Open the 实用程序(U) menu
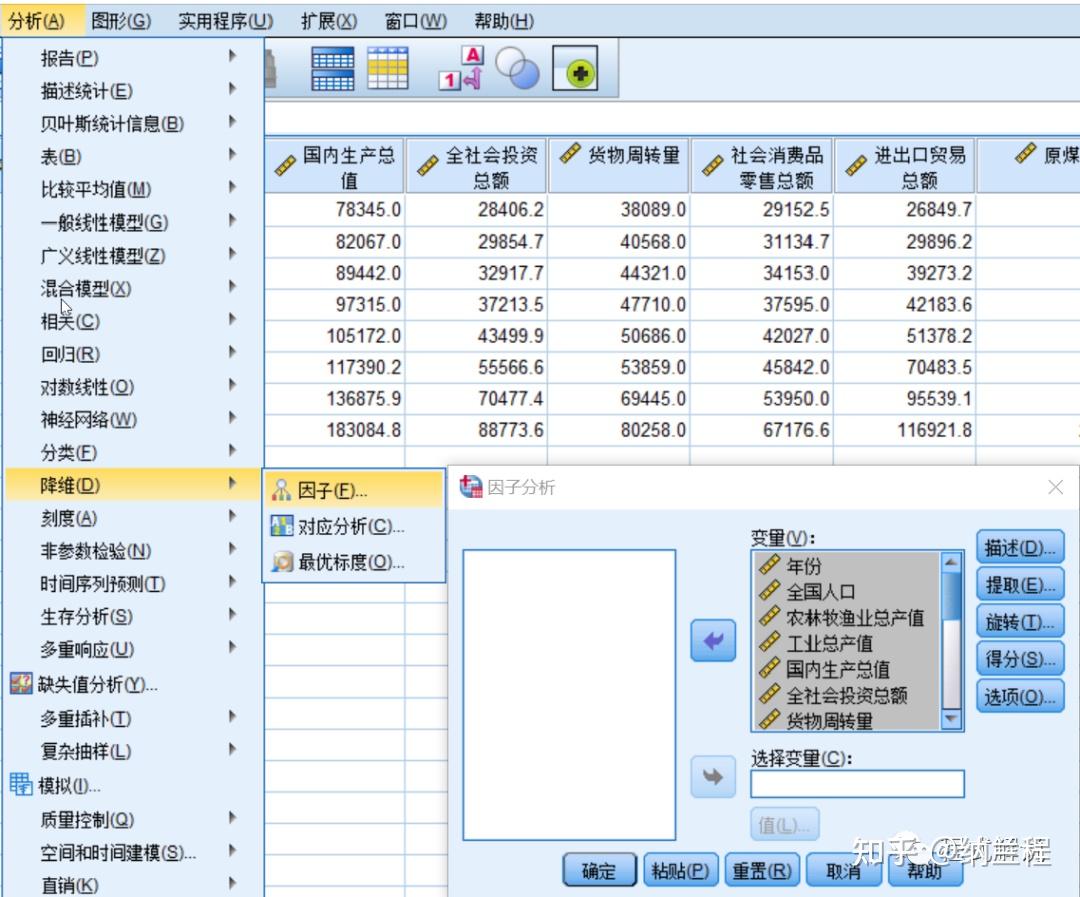The width and height of the screenshot is (1080, 897). pos(225,21)
